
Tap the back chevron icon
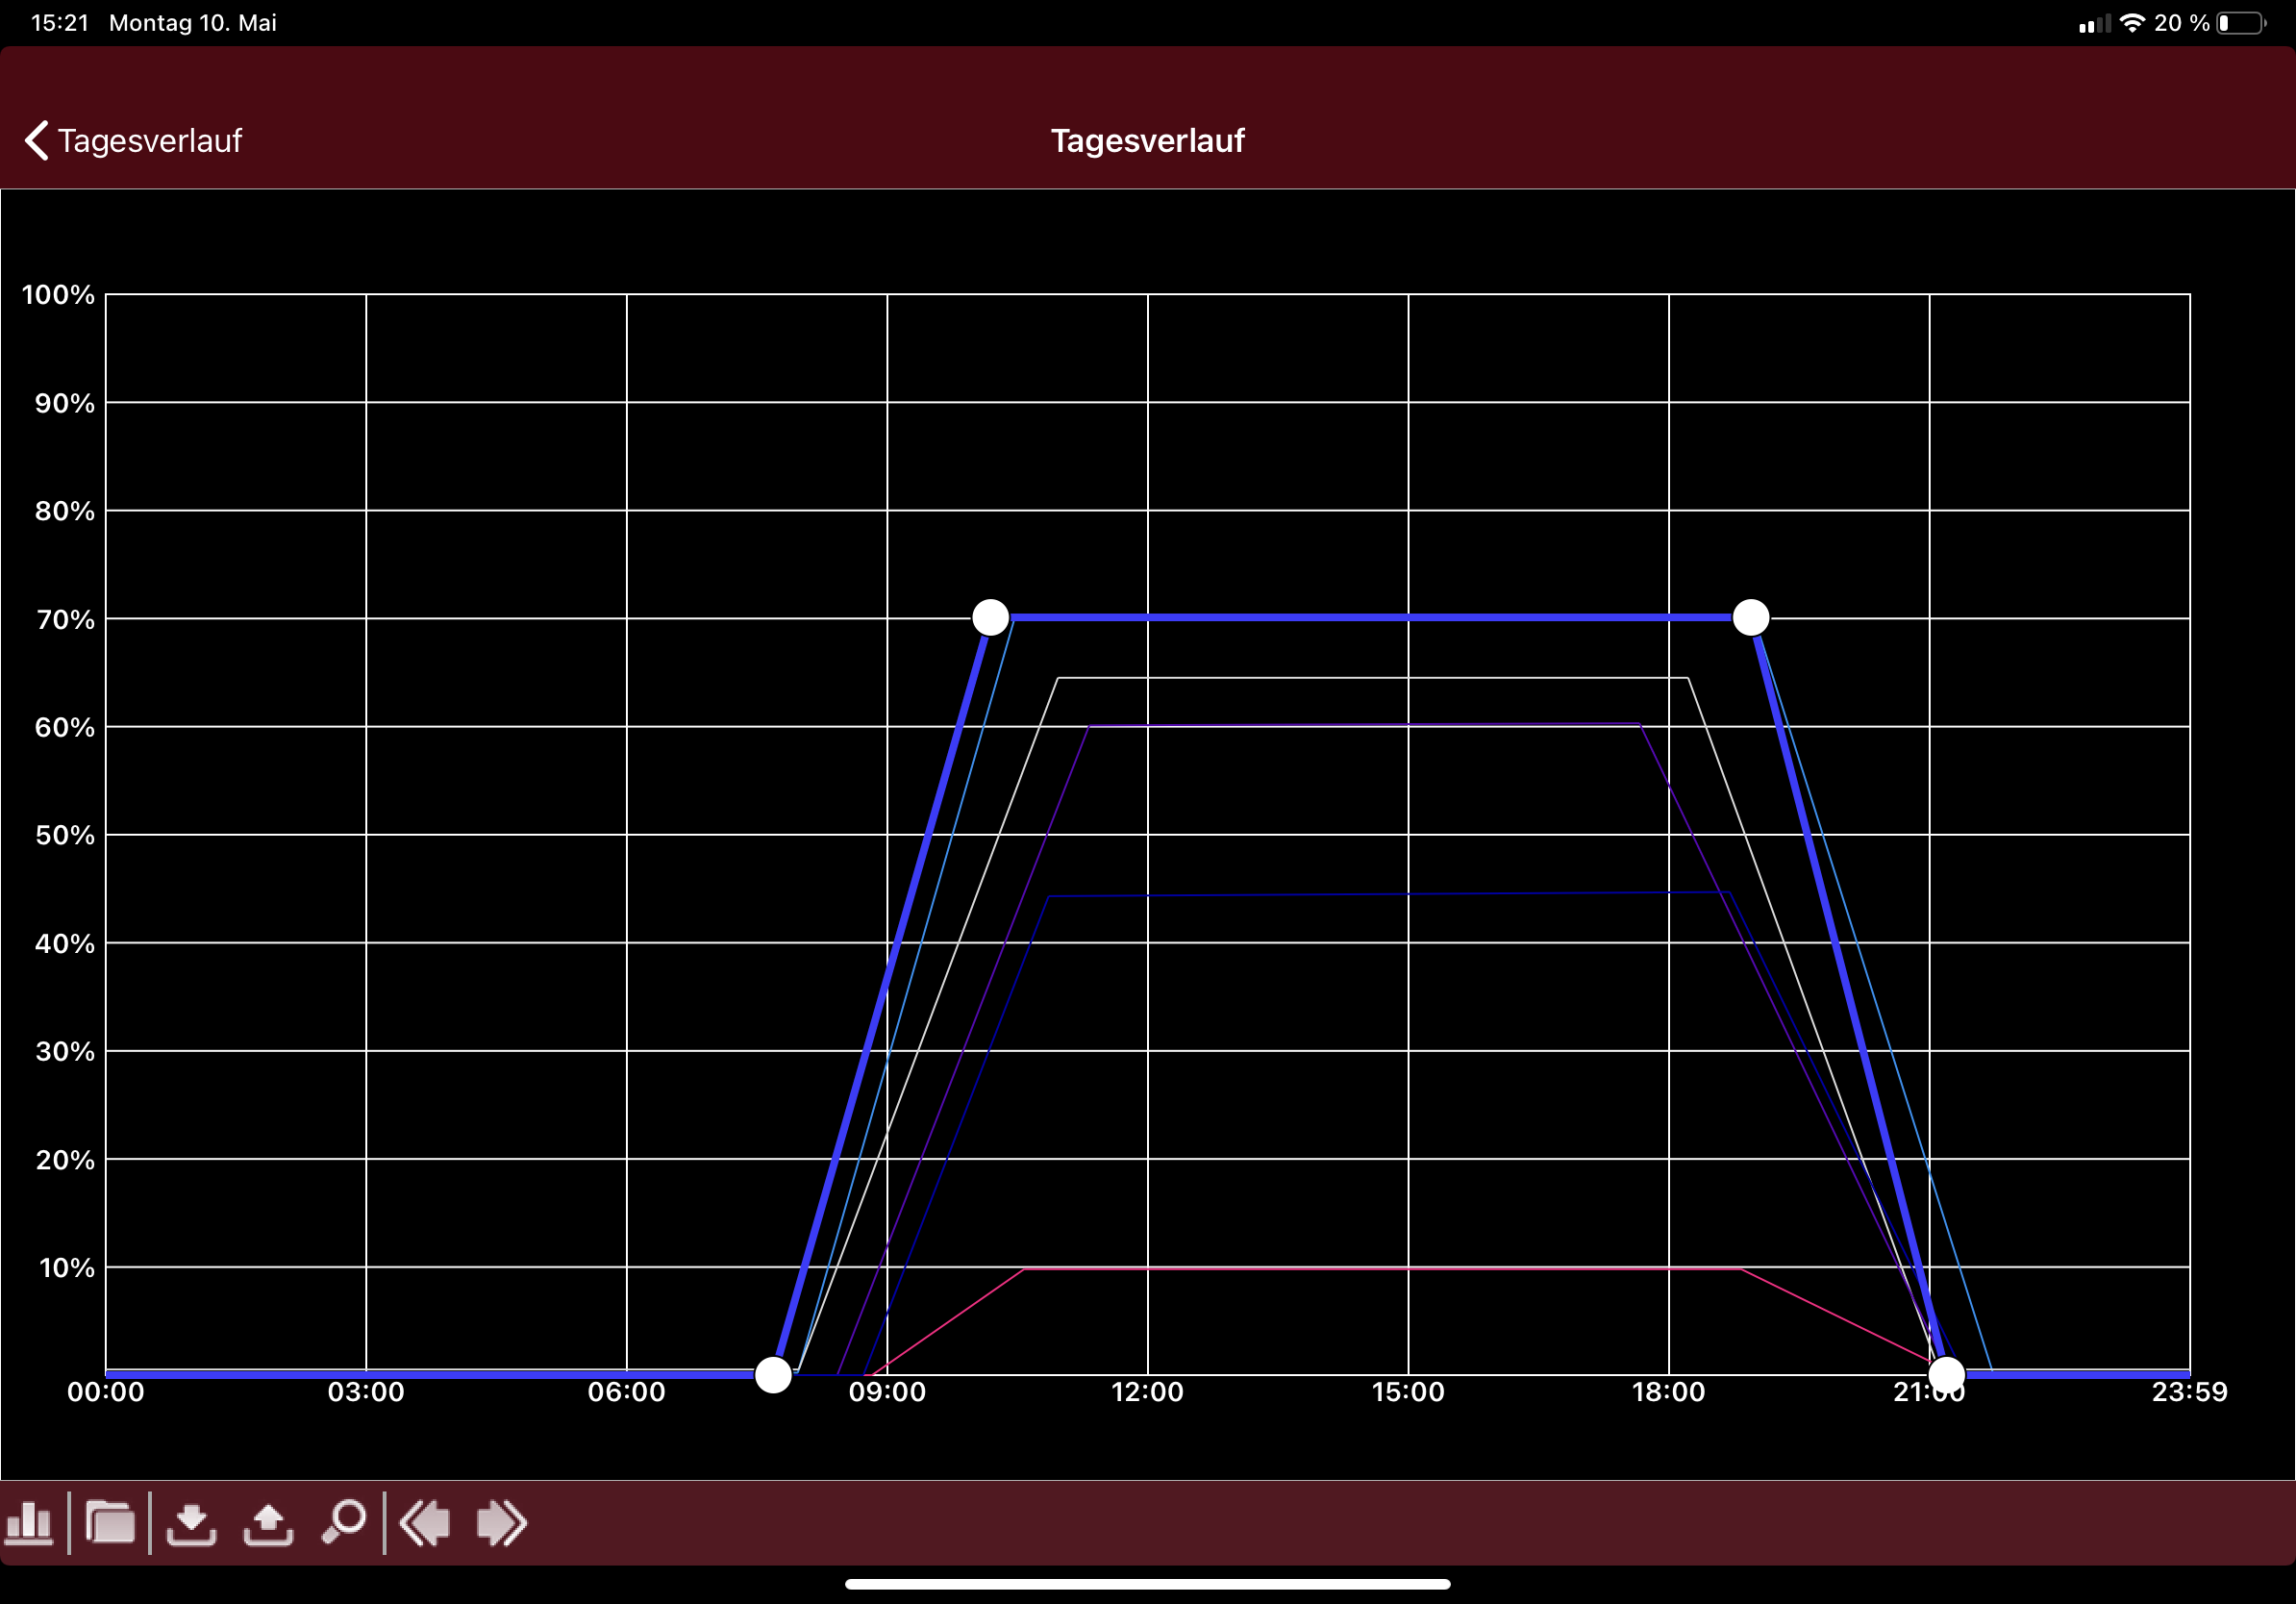[x=36, y=141]
